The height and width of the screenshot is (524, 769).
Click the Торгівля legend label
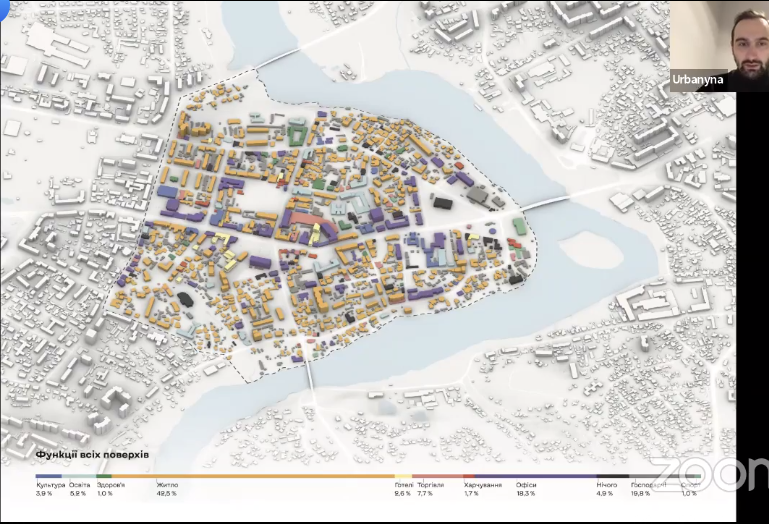click(x=430, y=486)
